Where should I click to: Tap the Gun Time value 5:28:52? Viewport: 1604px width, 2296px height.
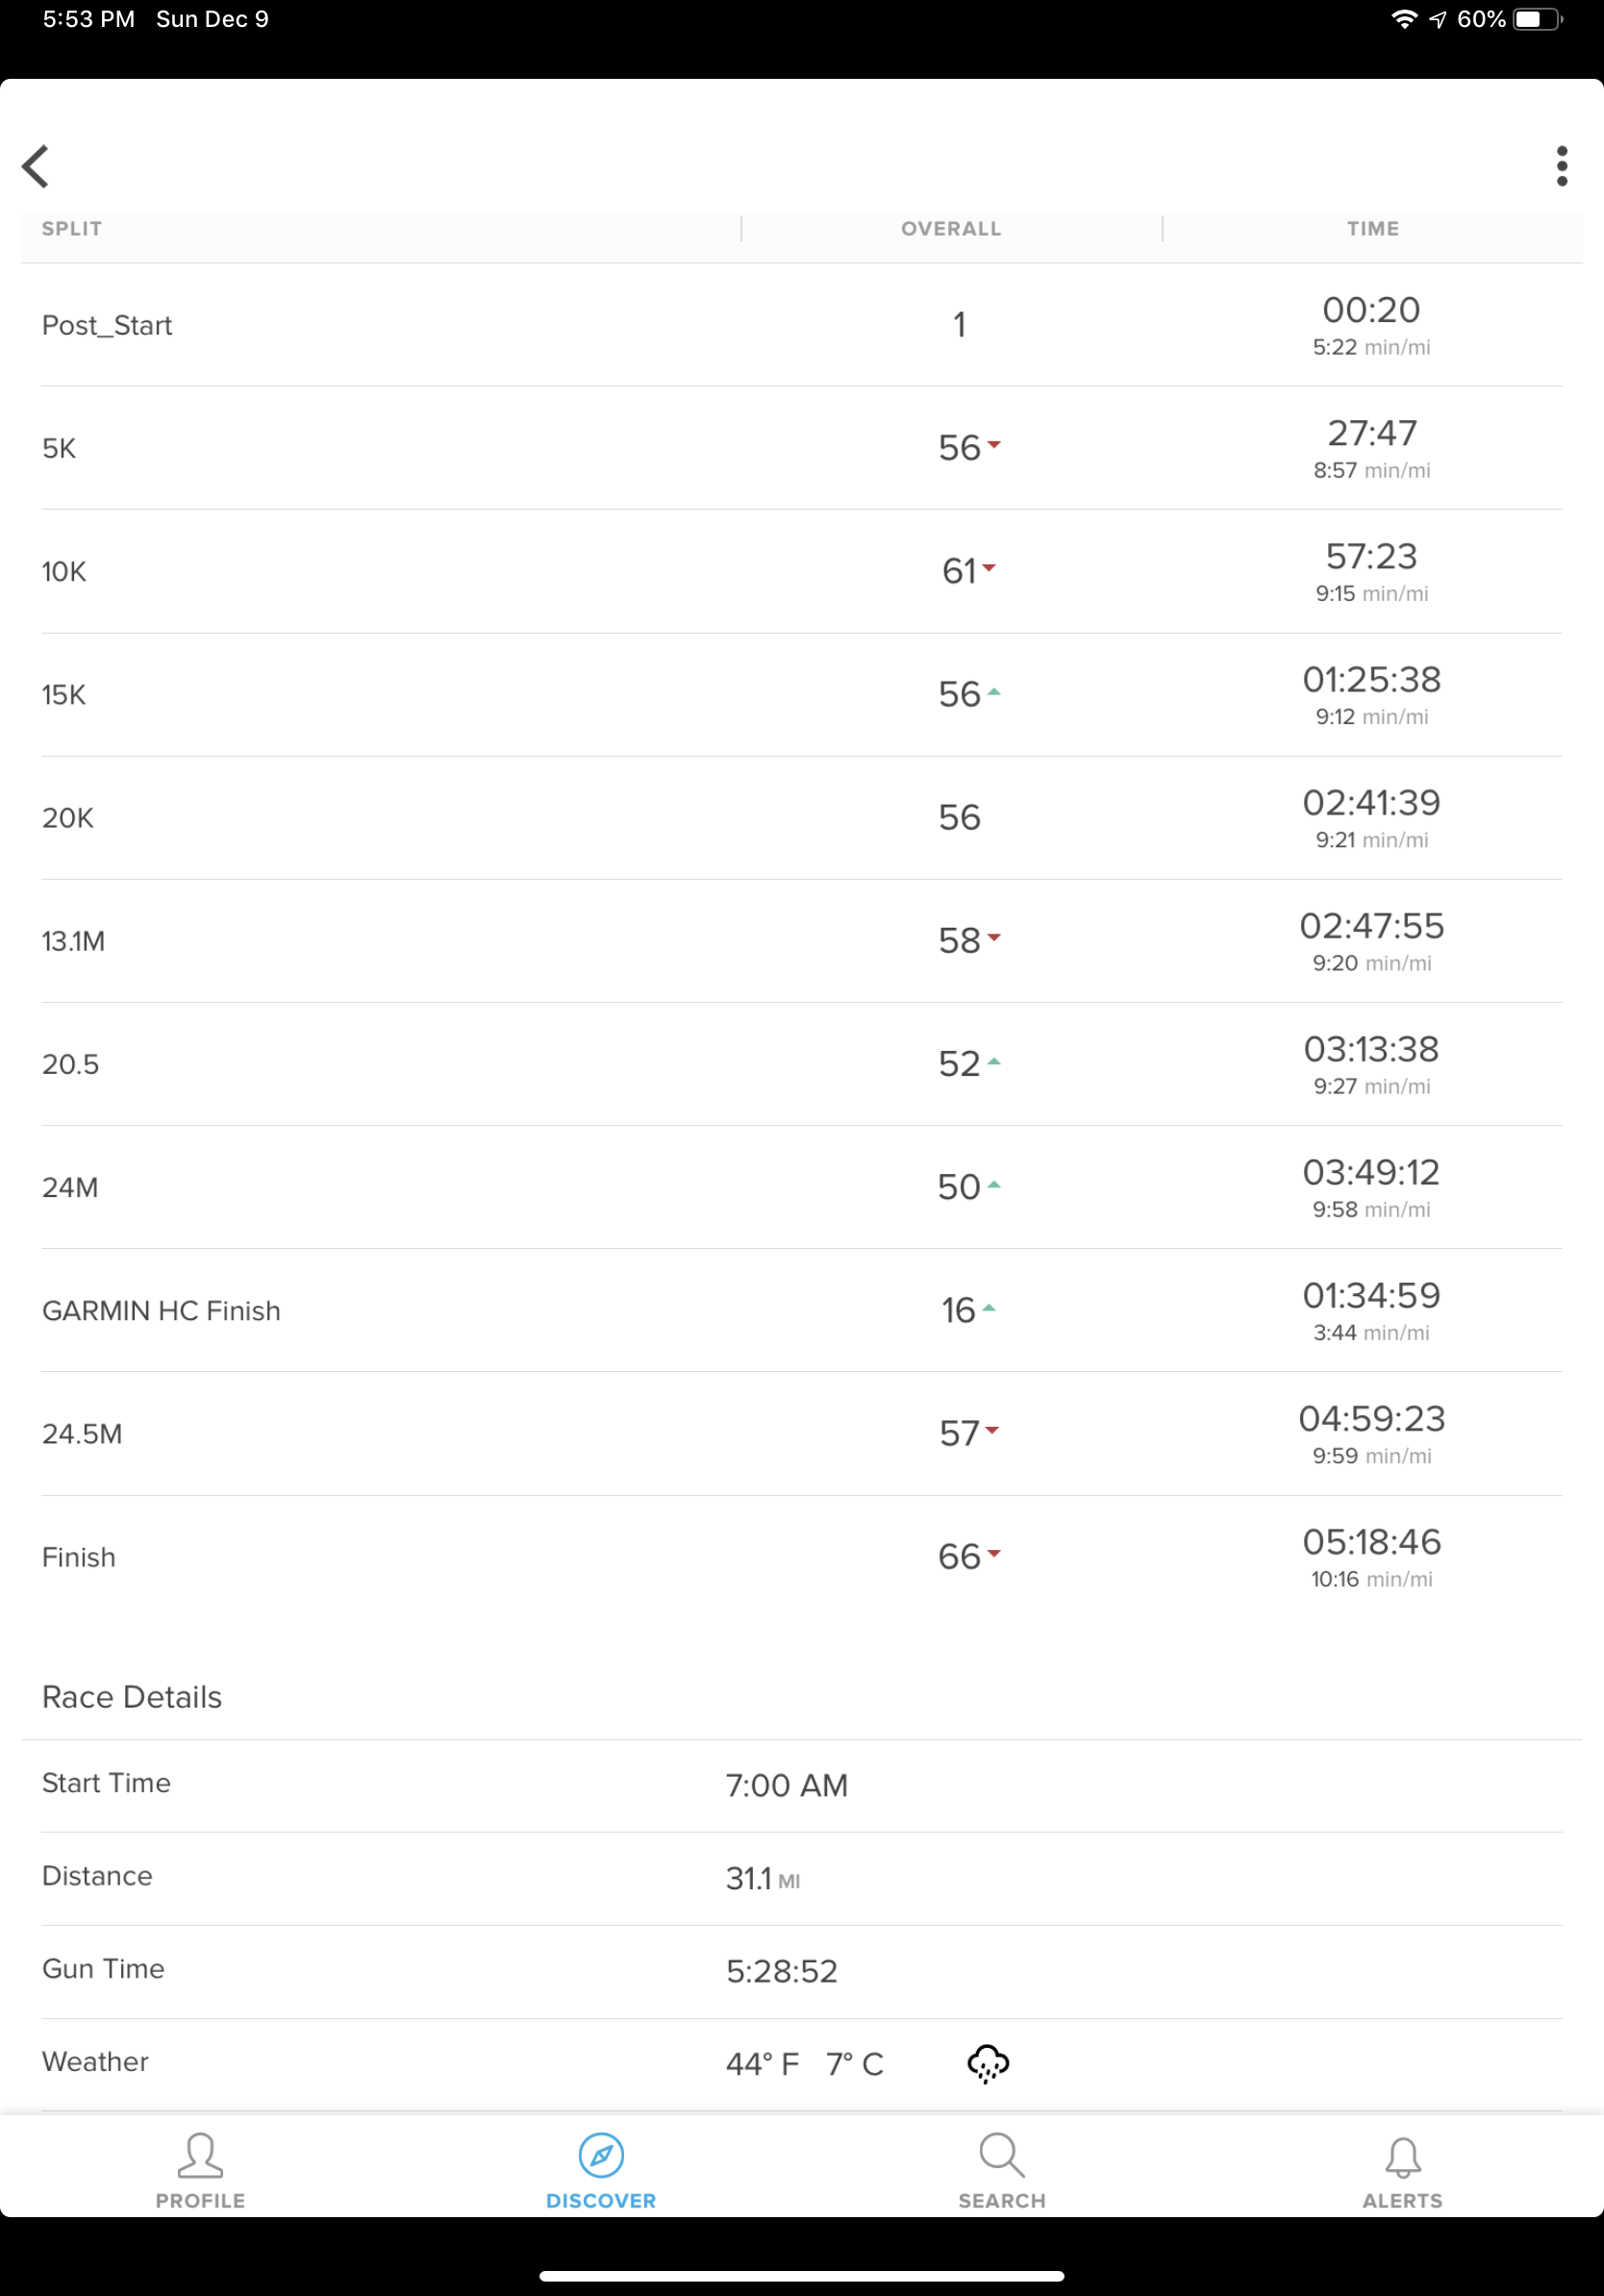tap(781, 1971)
